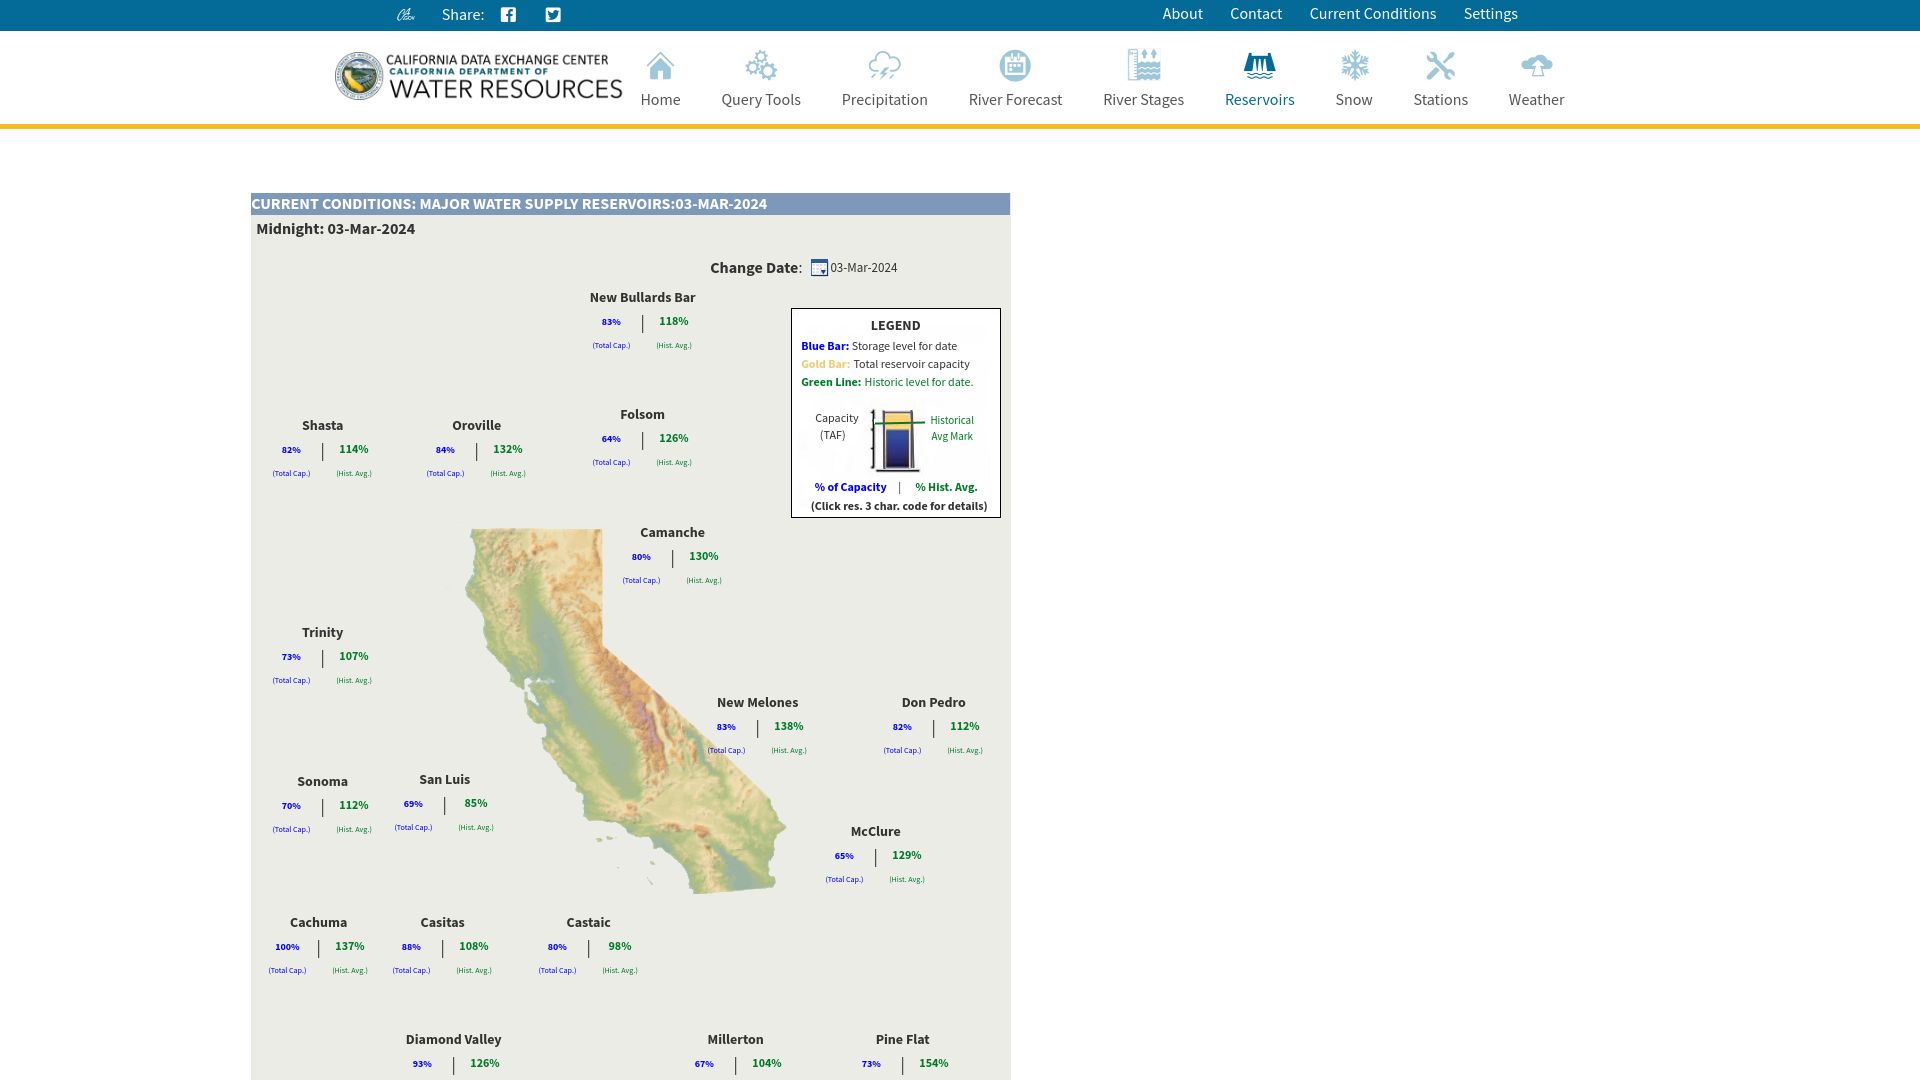Click San Luis reservoir name
Screen dimensions: 1920x1080
tap(444, 780)
